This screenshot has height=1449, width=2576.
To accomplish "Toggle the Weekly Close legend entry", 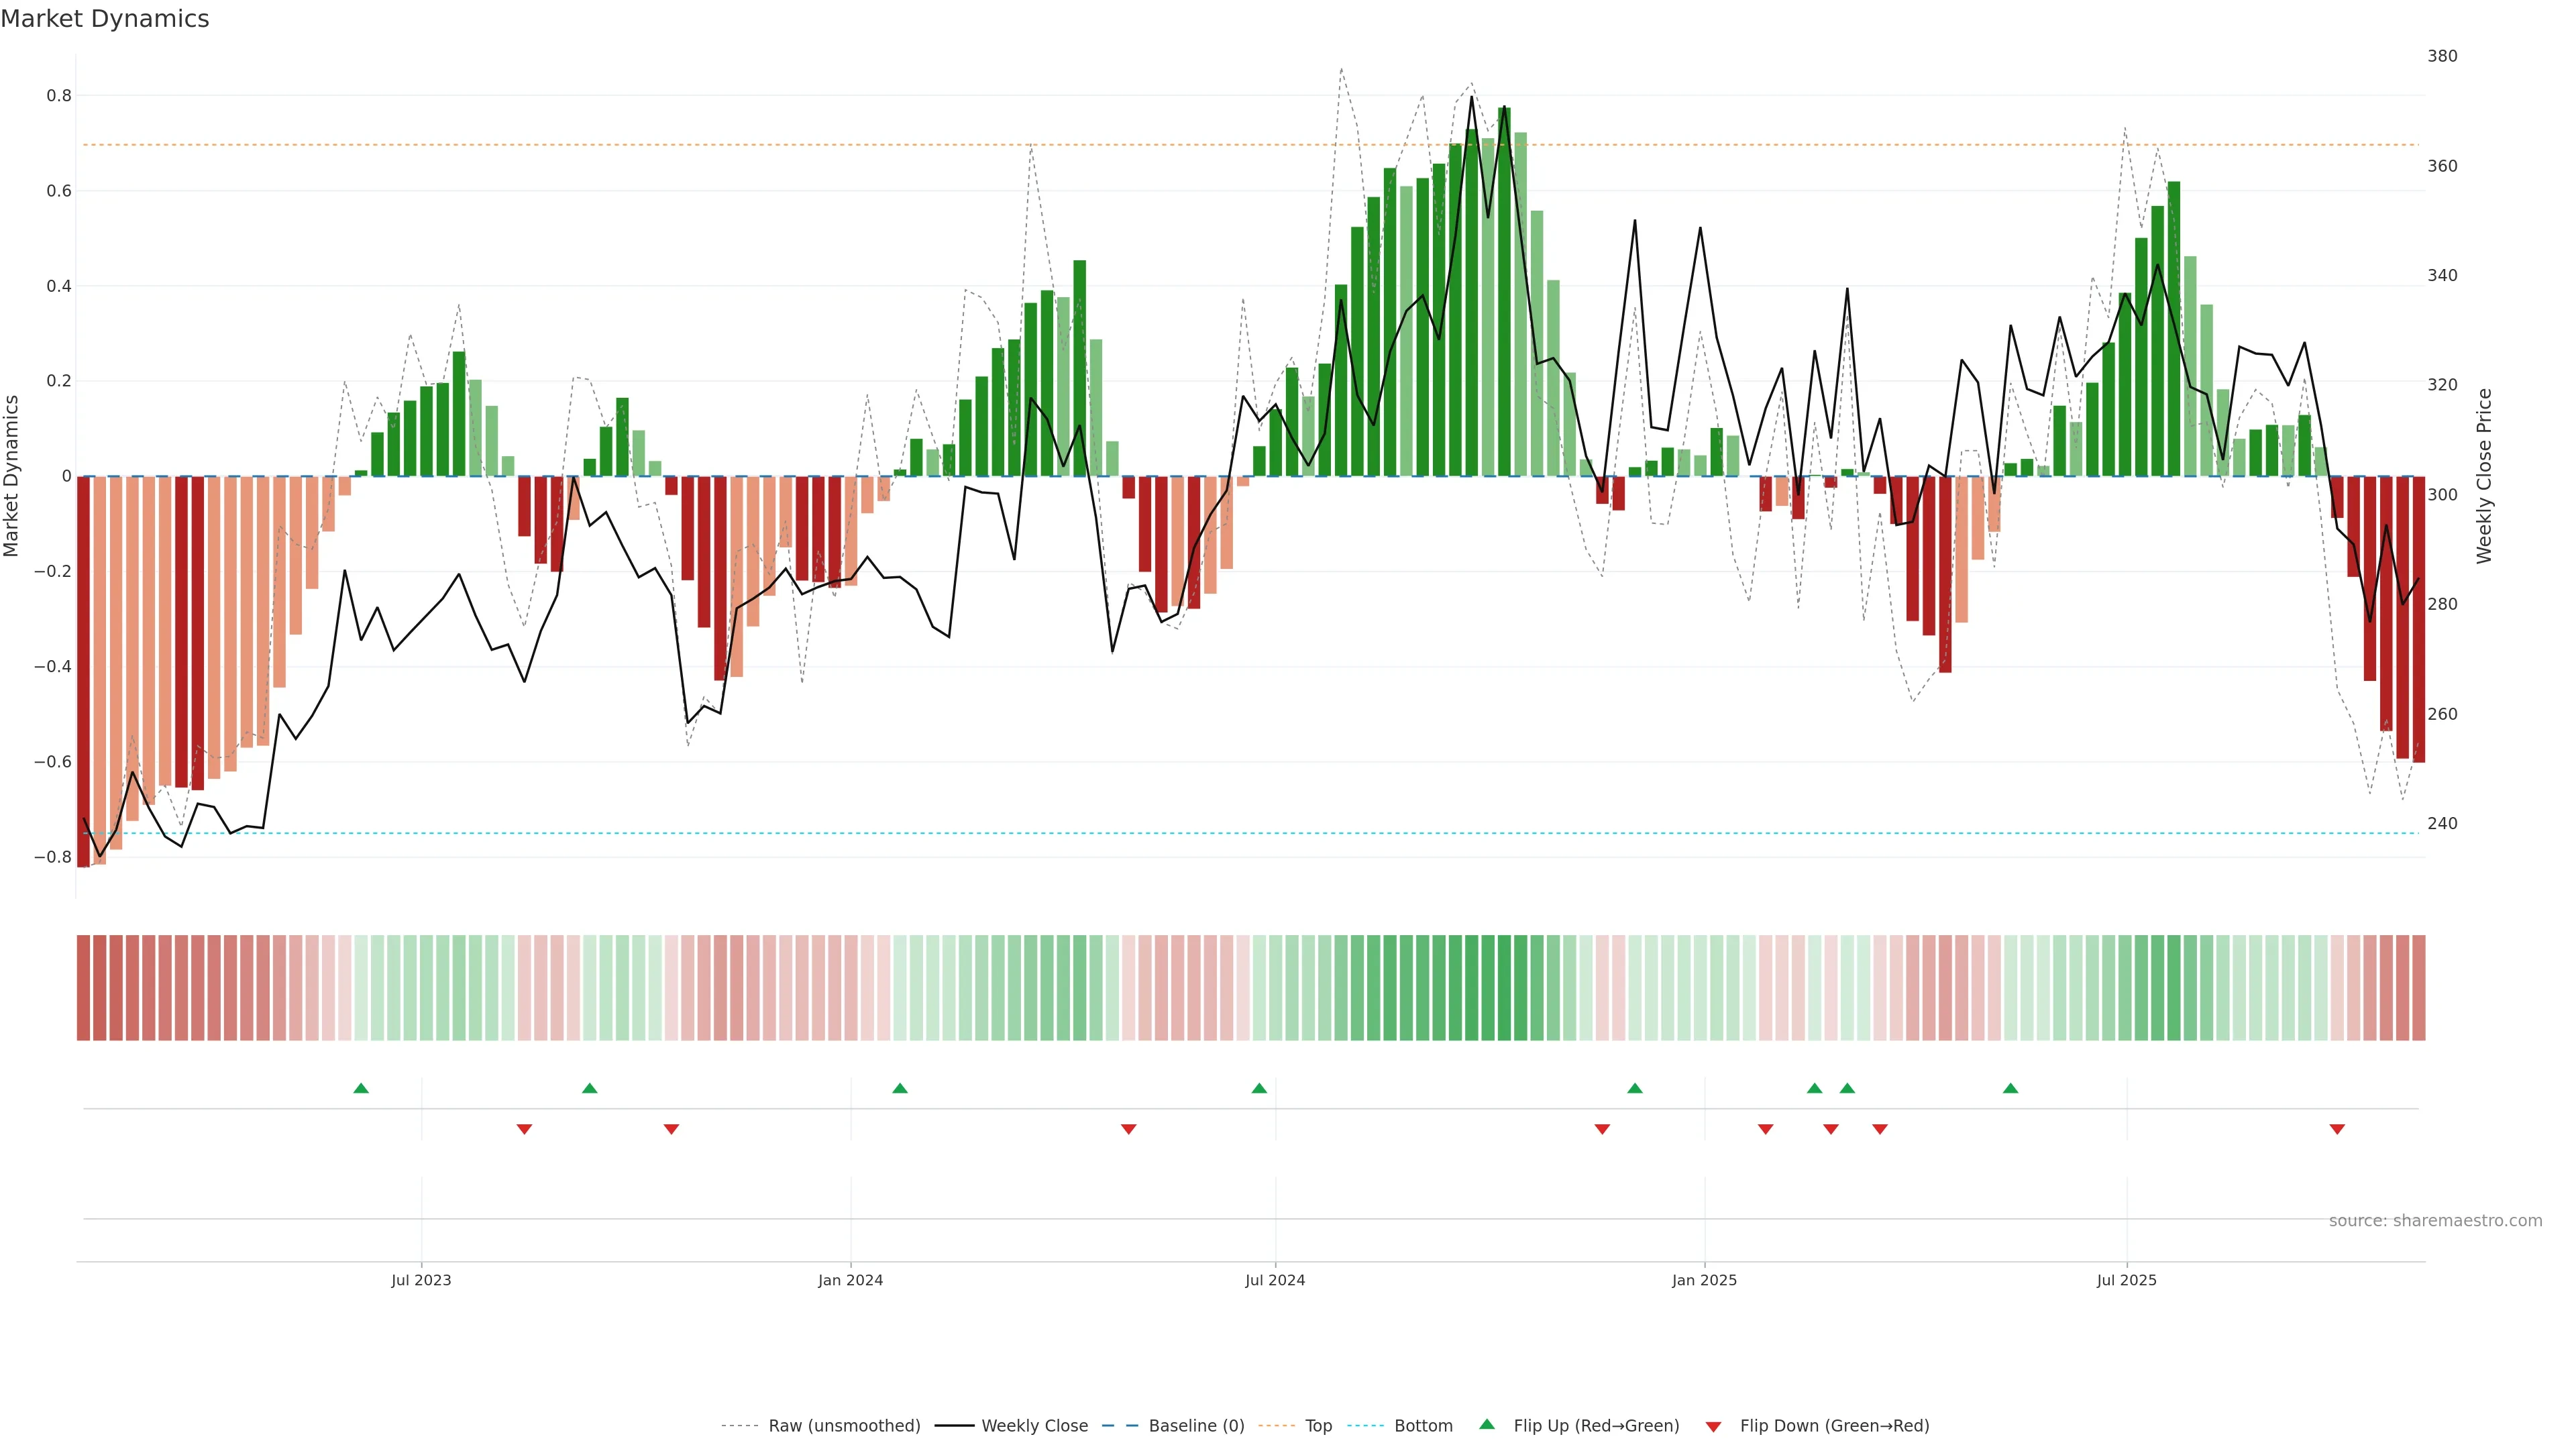I will [x=1034, y=1426].
